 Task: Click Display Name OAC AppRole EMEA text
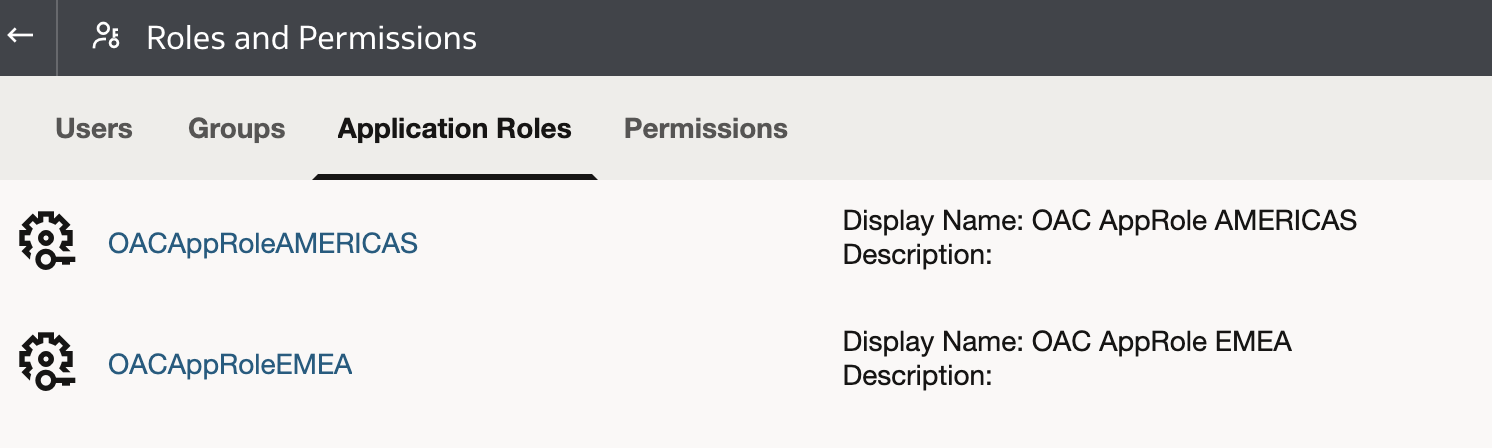point(1068,343)
